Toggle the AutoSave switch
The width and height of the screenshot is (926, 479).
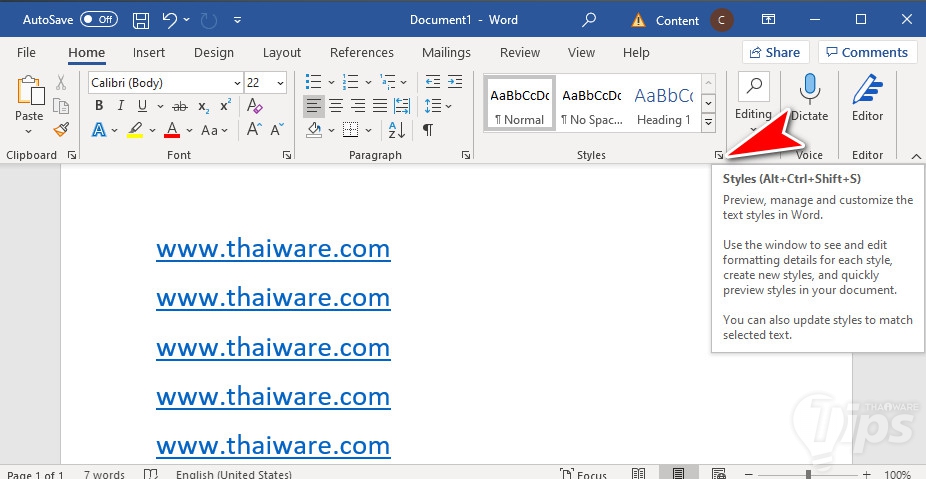coord(99,19)
